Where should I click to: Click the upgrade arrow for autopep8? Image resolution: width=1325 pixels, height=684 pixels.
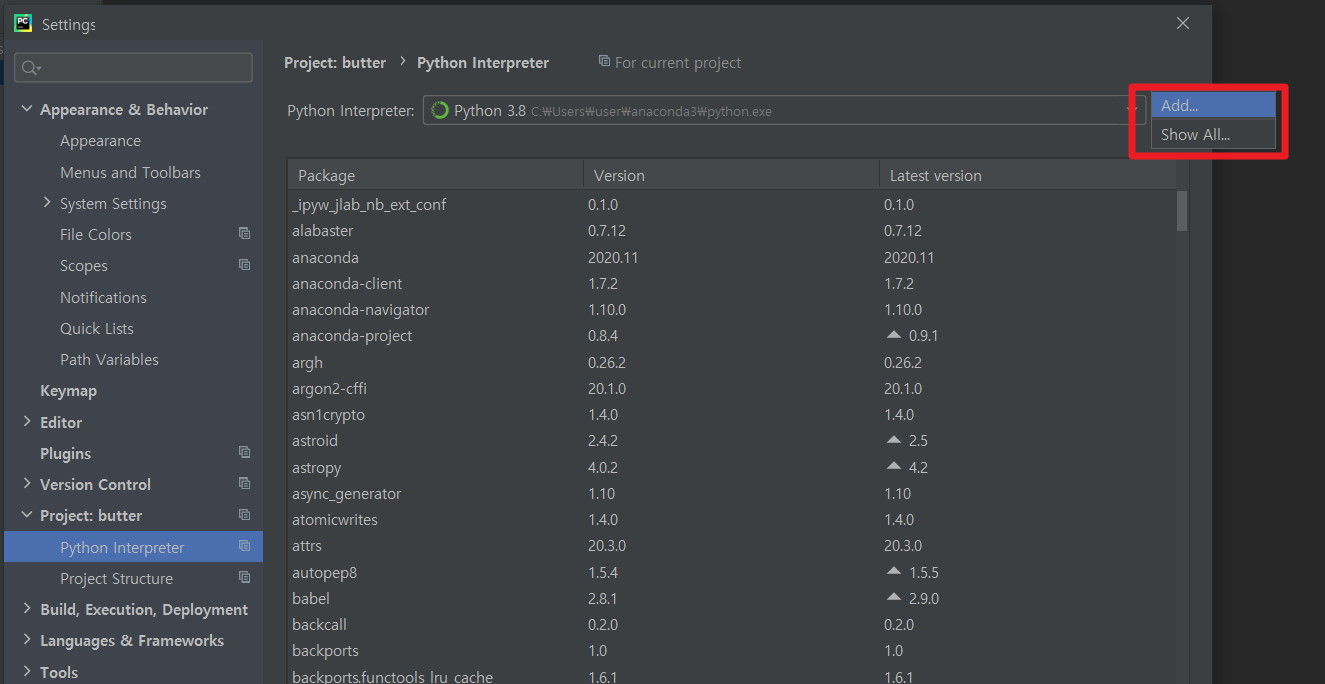coord(894,572)
